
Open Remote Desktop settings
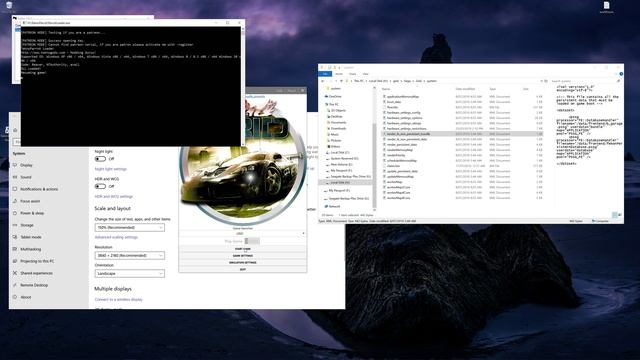(x=34, y=285)
